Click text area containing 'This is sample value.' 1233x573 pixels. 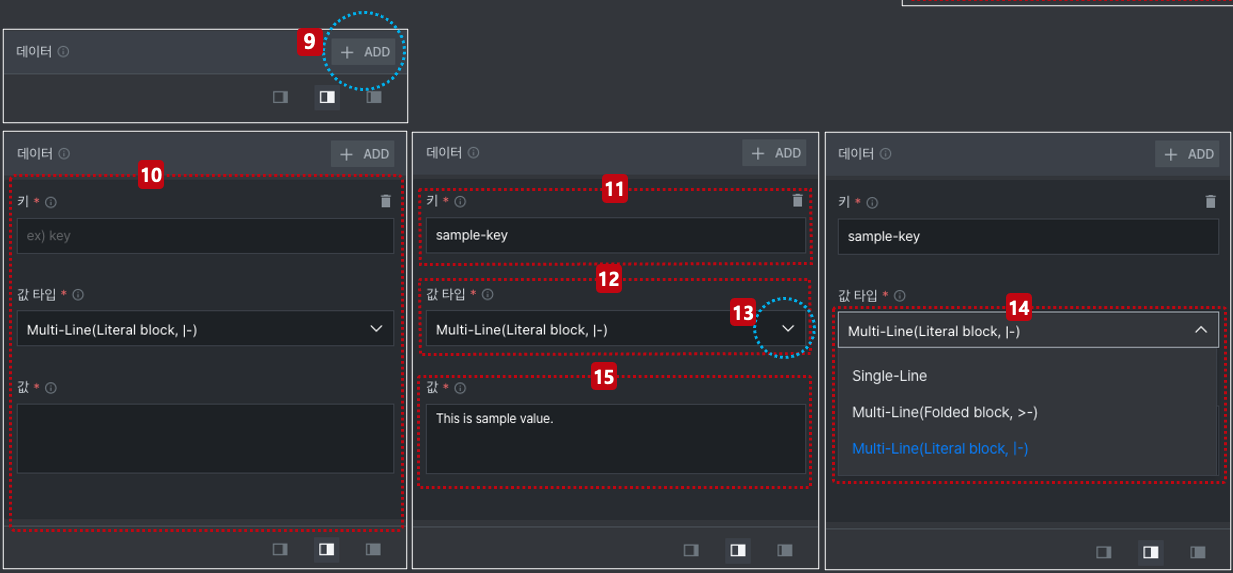[x=616, y=438]
